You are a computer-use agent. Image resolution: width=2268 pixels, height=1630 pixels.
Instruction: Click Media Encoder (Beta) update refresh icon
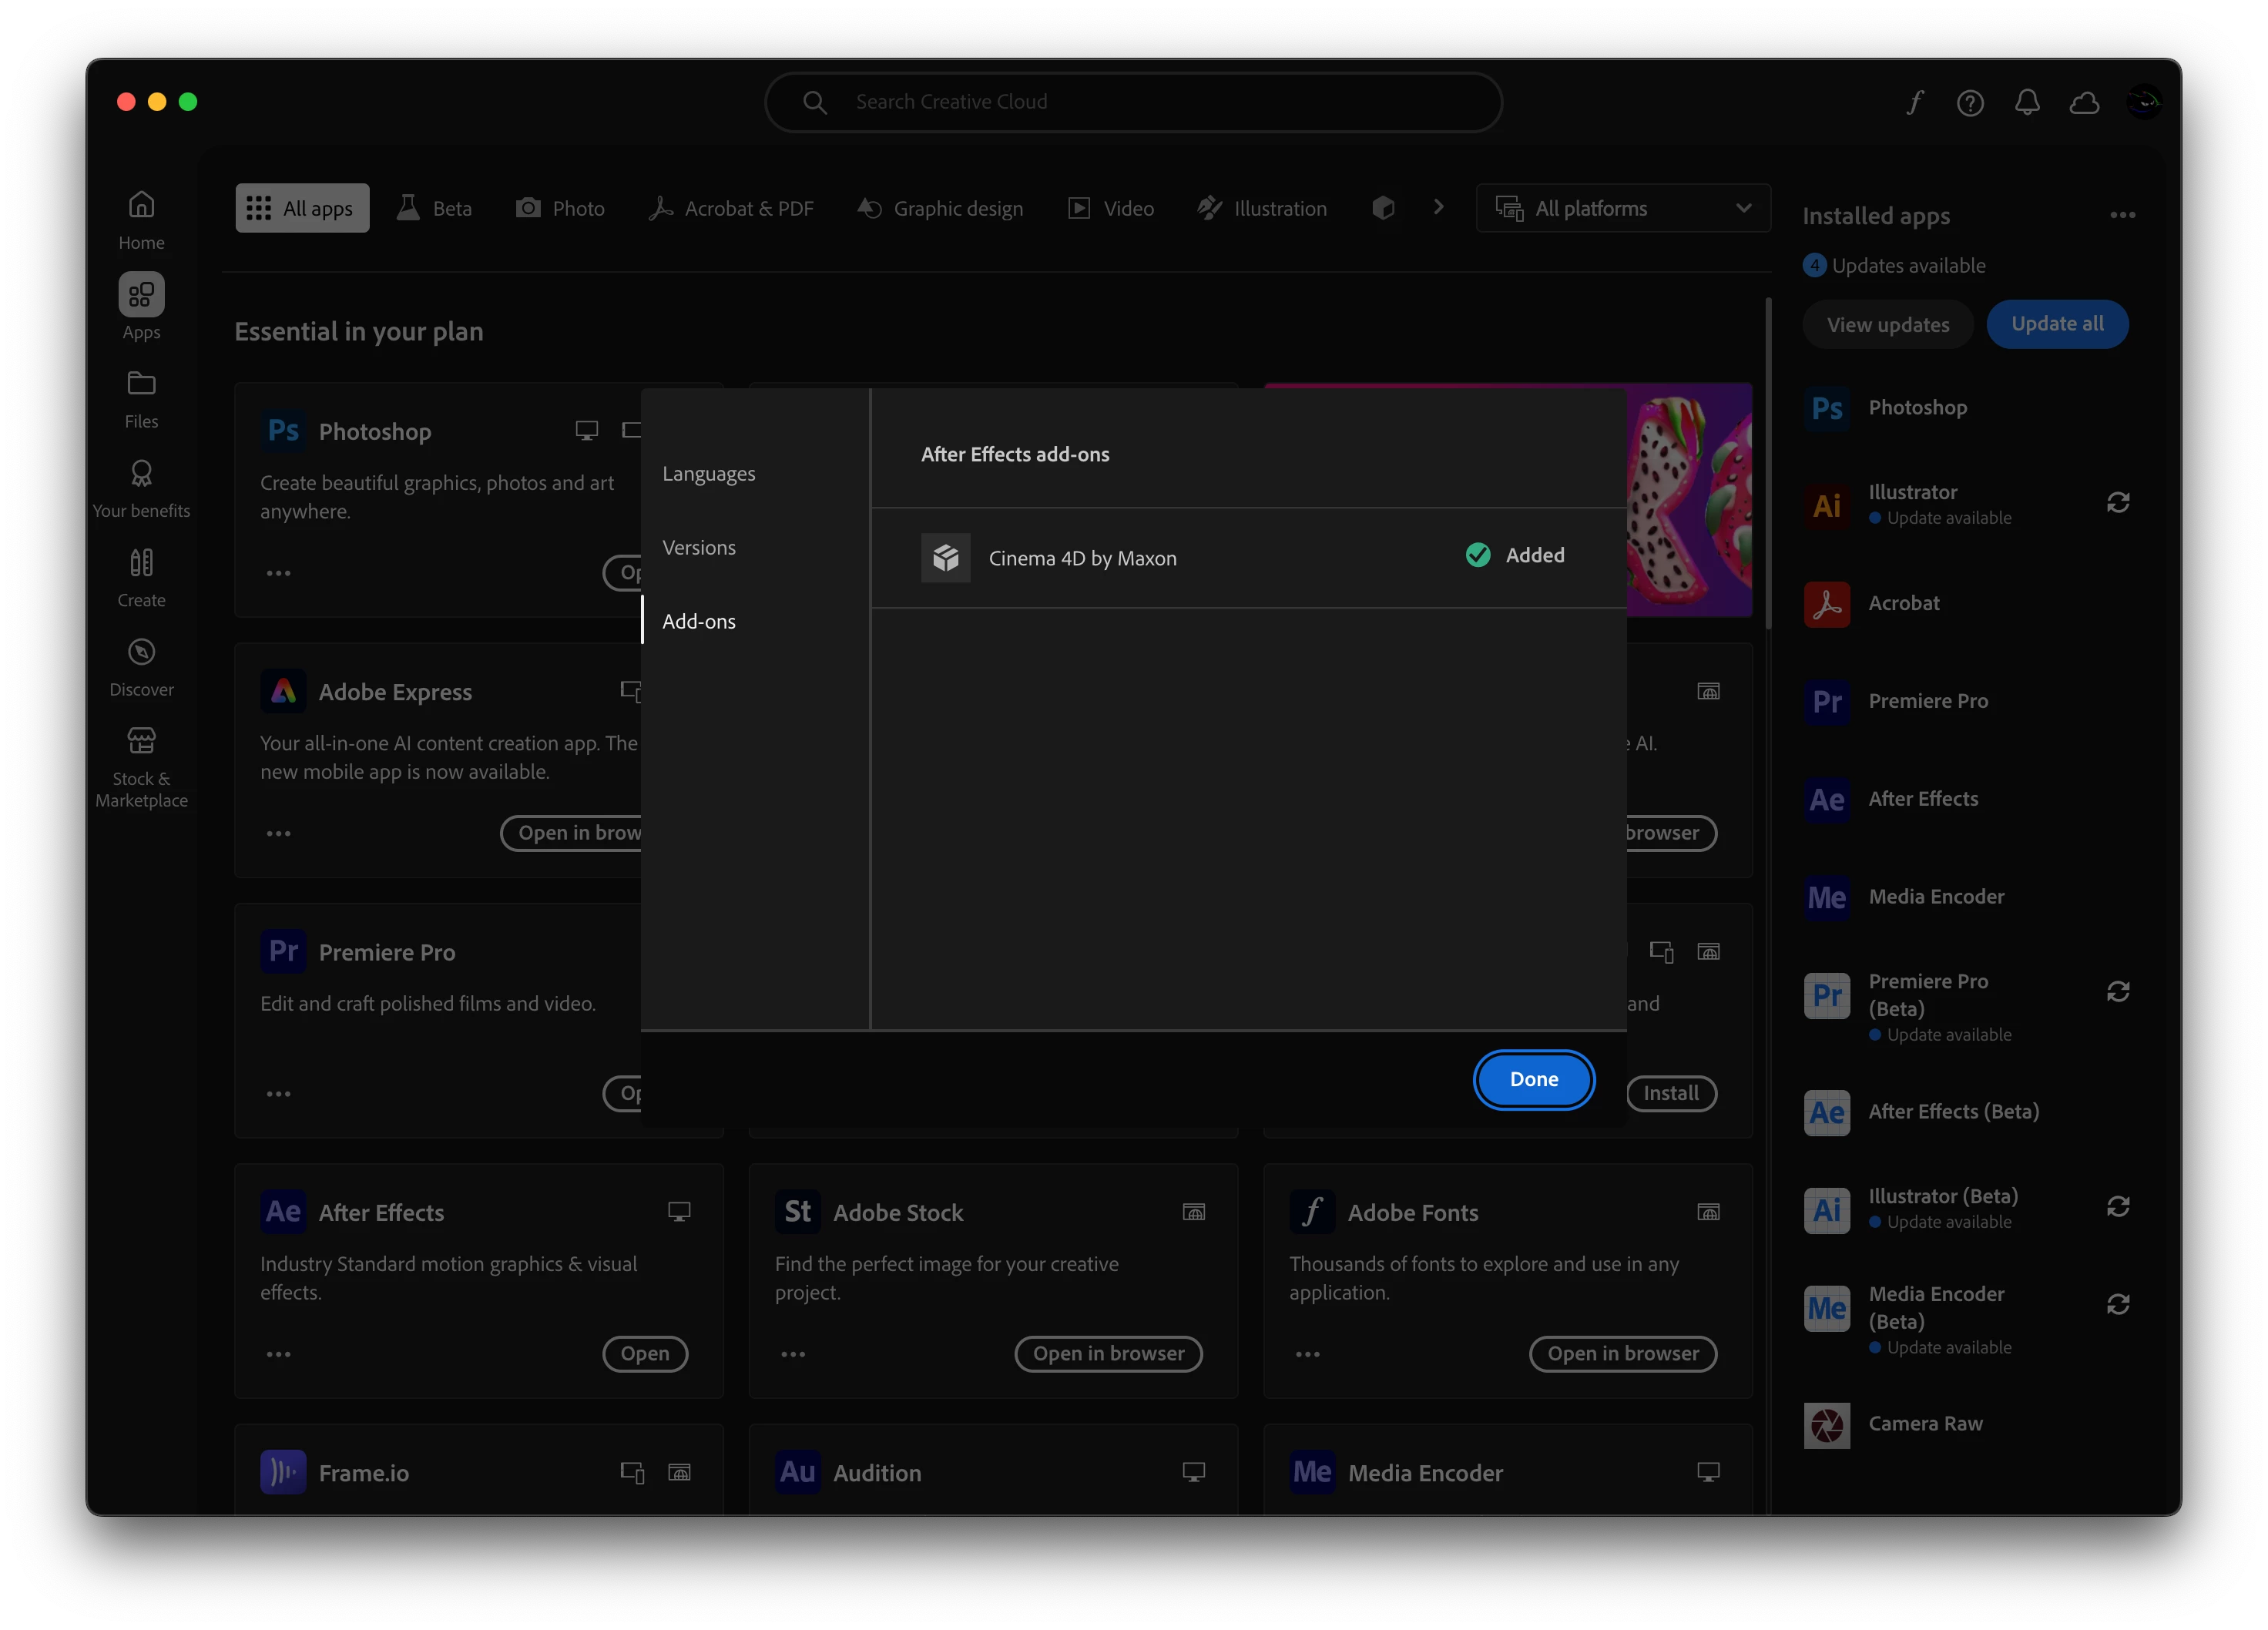pyautogui.click(x=2118, y=1304)
